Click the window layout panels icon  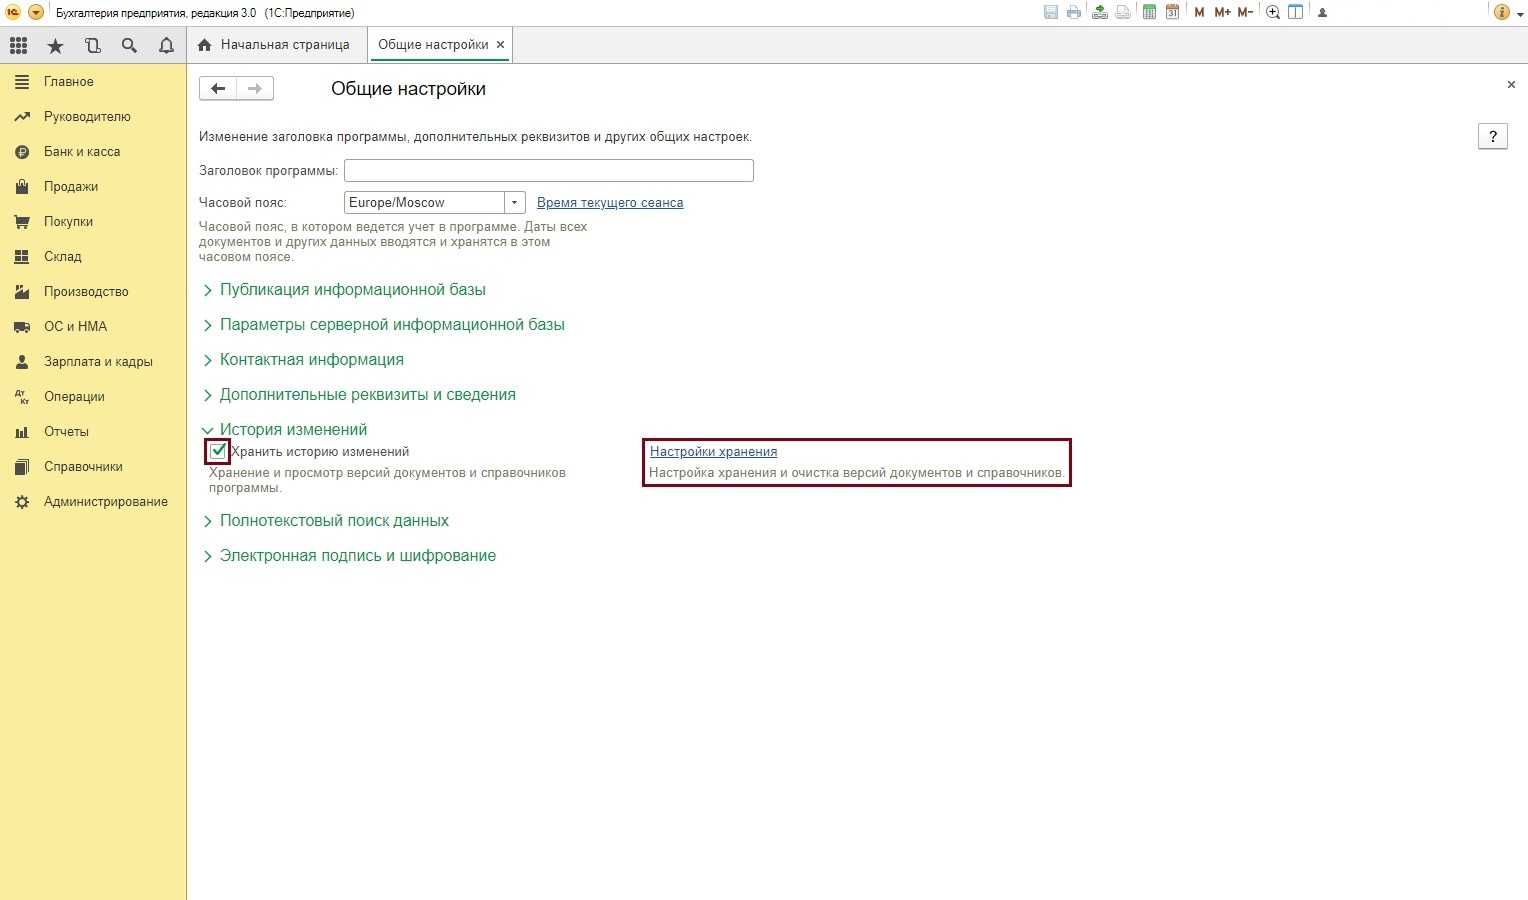click(x=1295, y=12)
